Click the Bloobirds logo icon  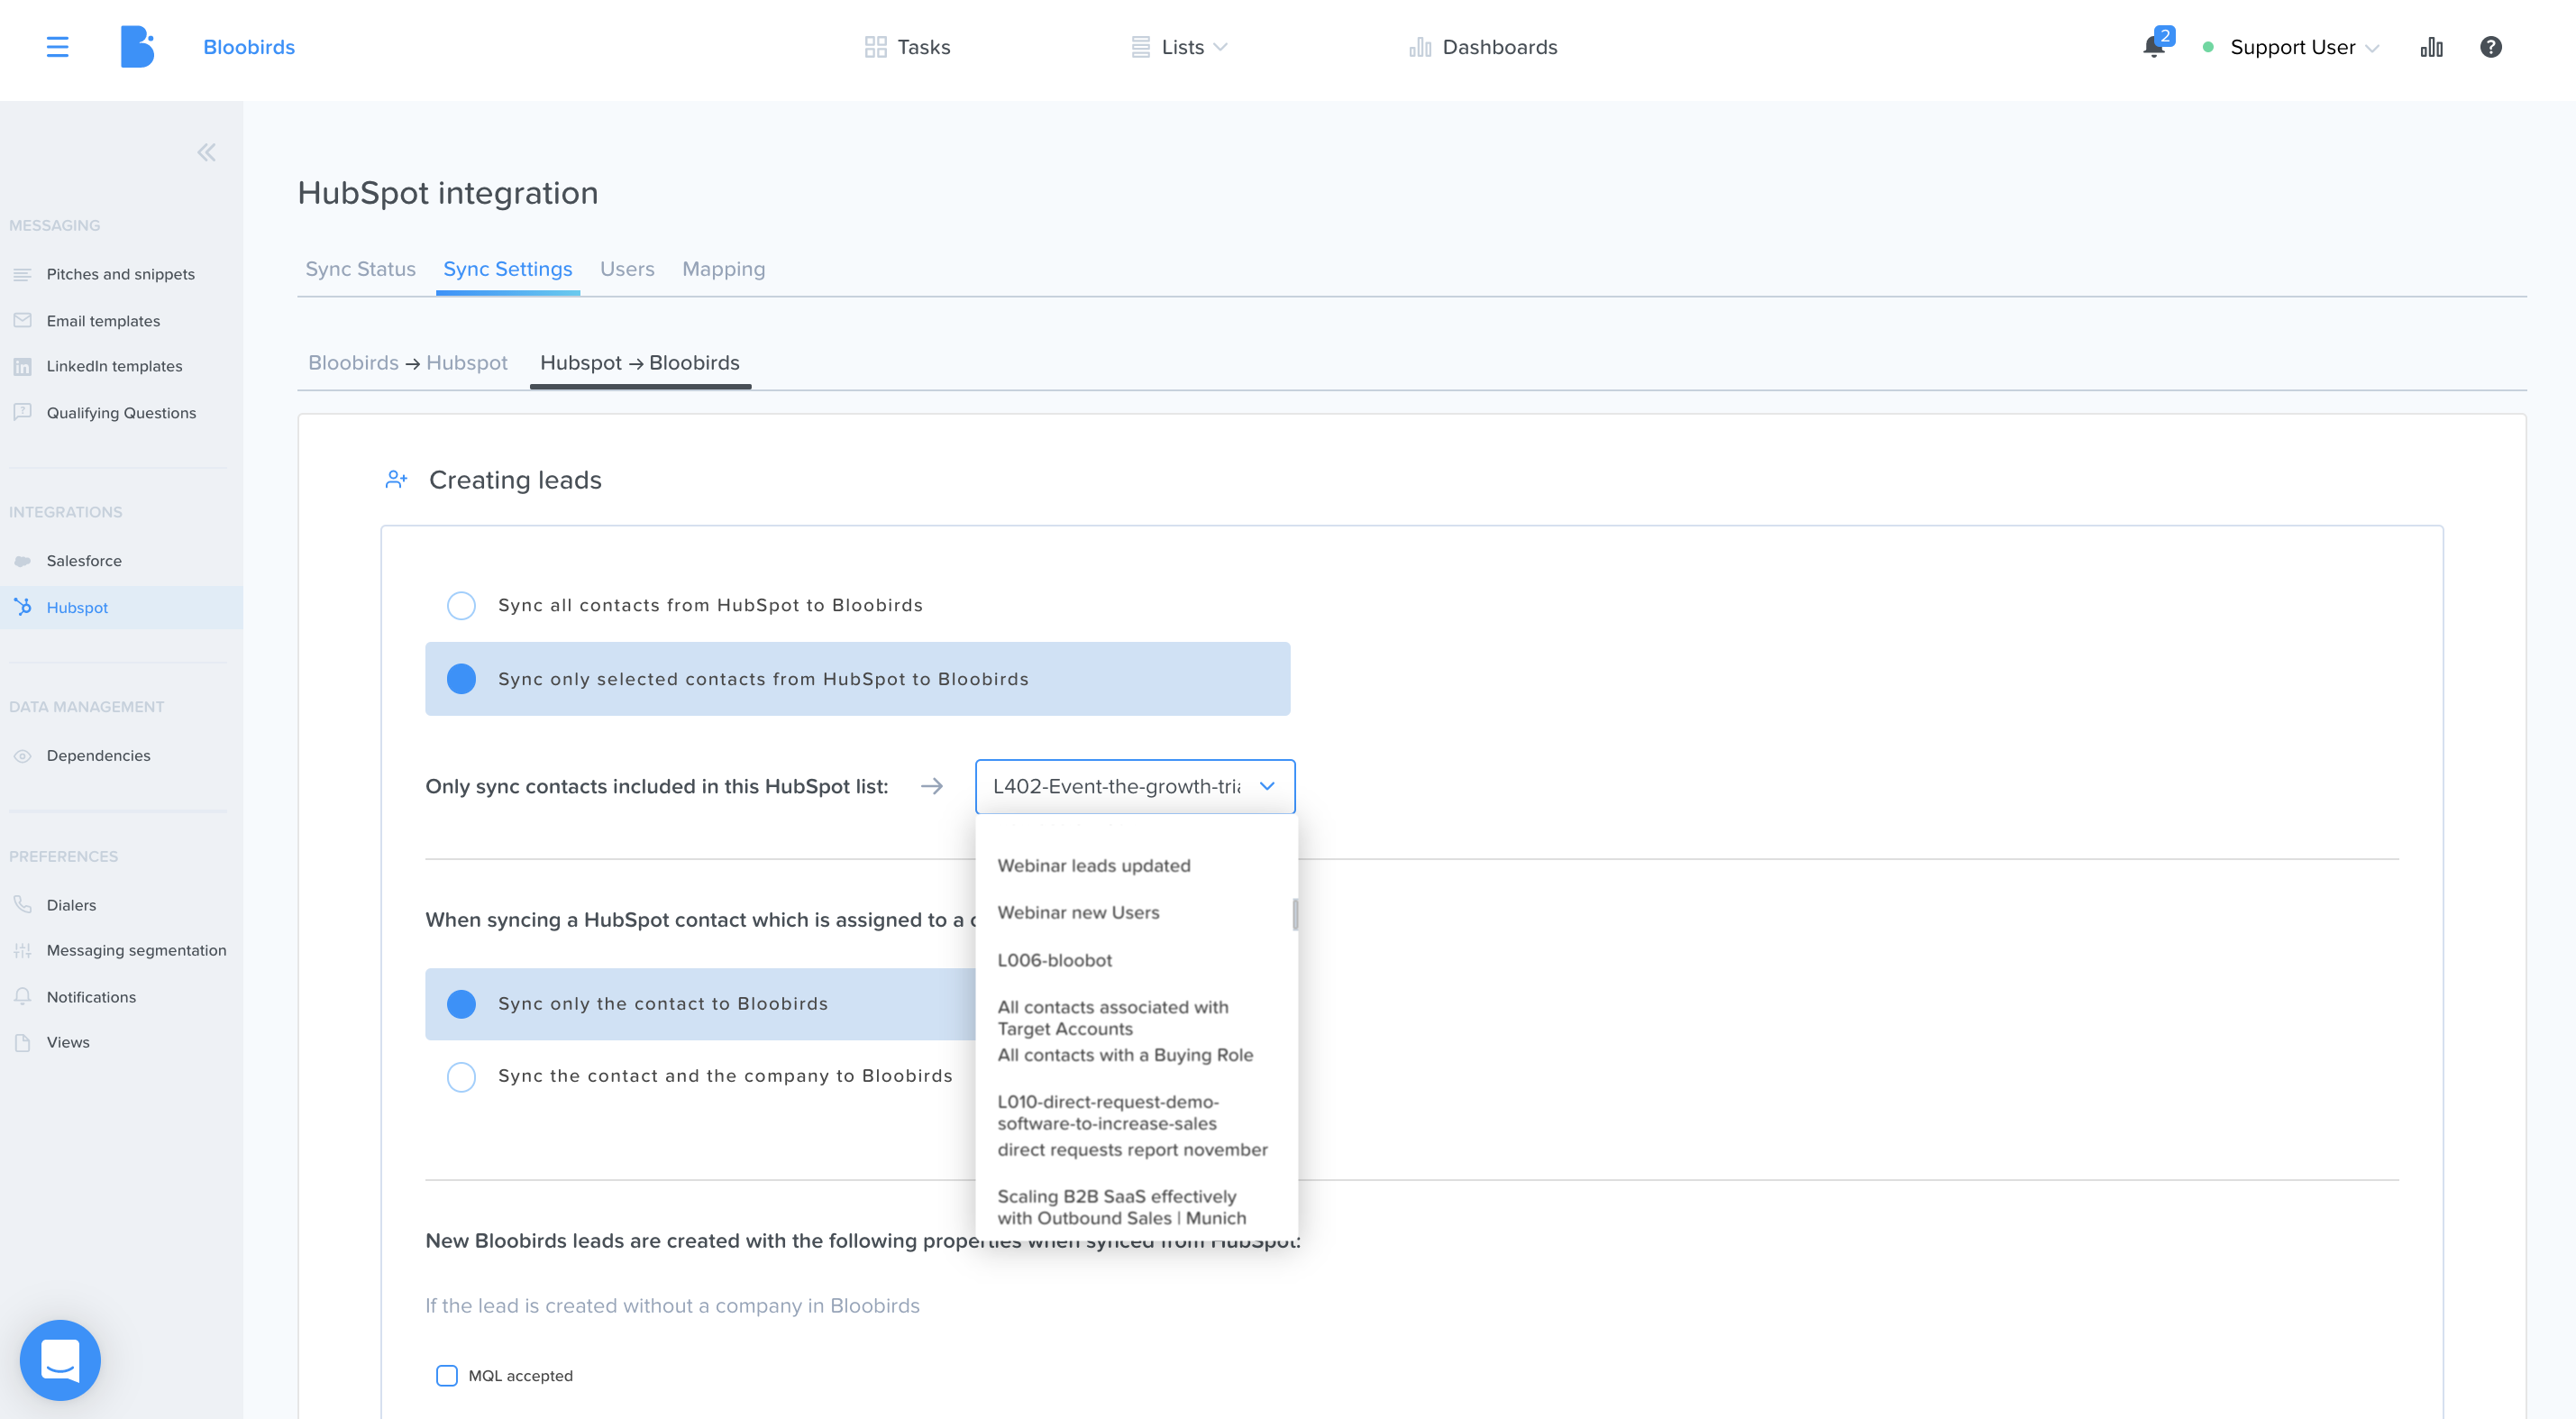pos(137,47)
